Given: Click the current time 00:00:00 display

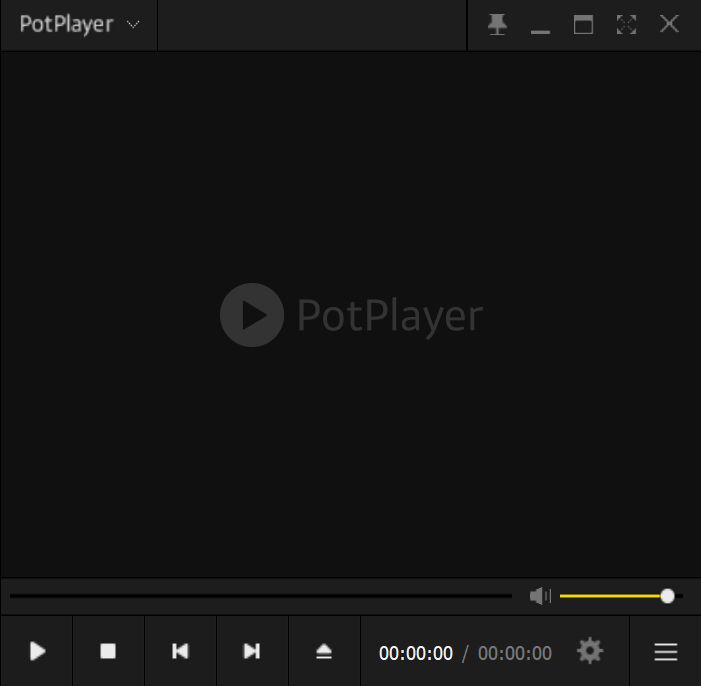Looking at the screenshot, I should (x=416, y=653).
